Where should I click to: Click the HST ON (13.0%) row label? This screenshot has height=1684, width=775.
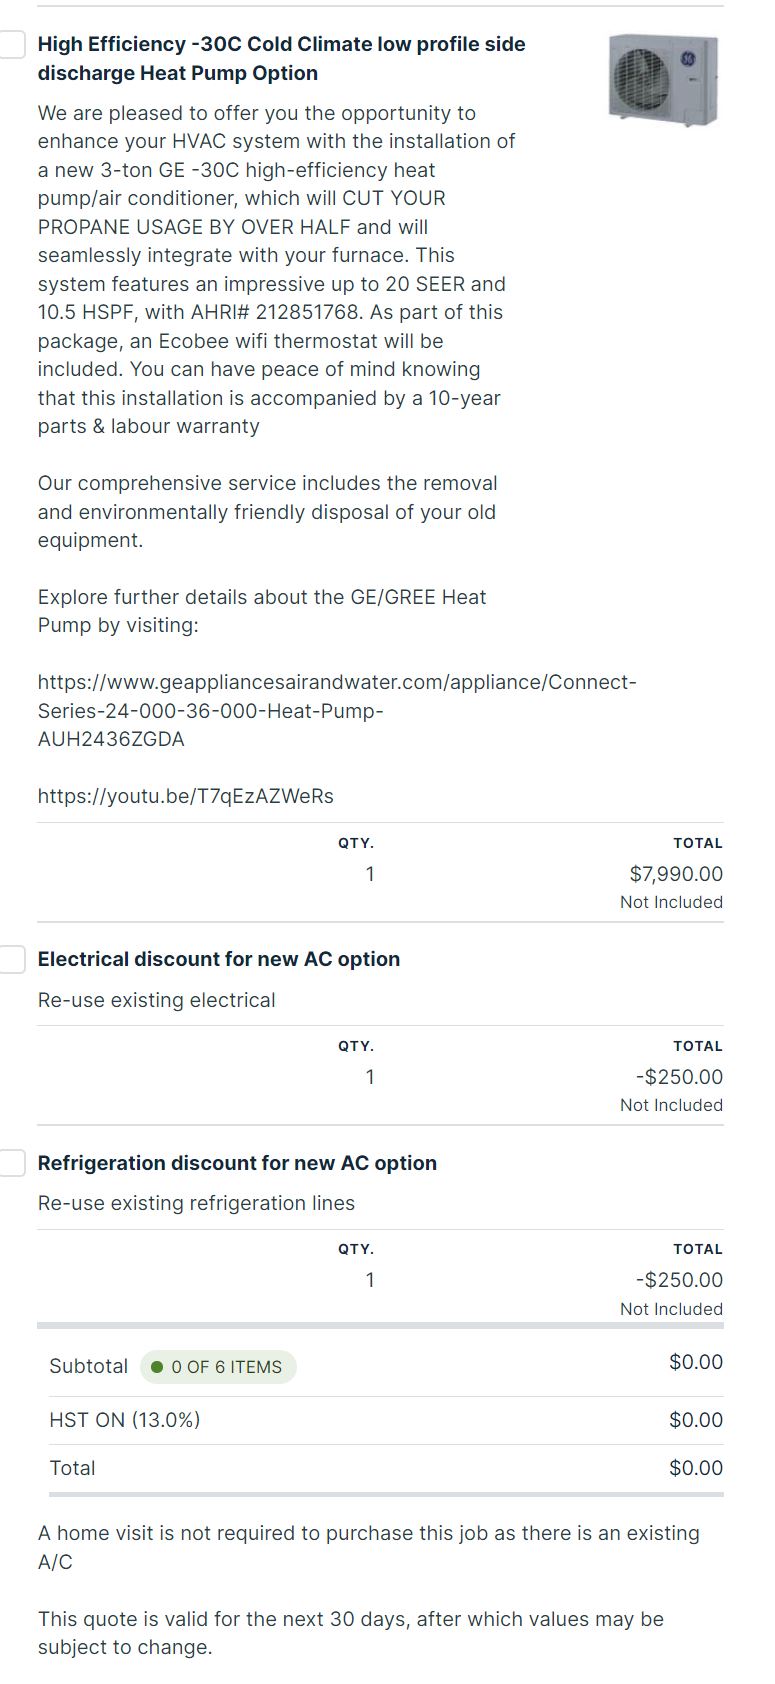tap(124, 1420)
